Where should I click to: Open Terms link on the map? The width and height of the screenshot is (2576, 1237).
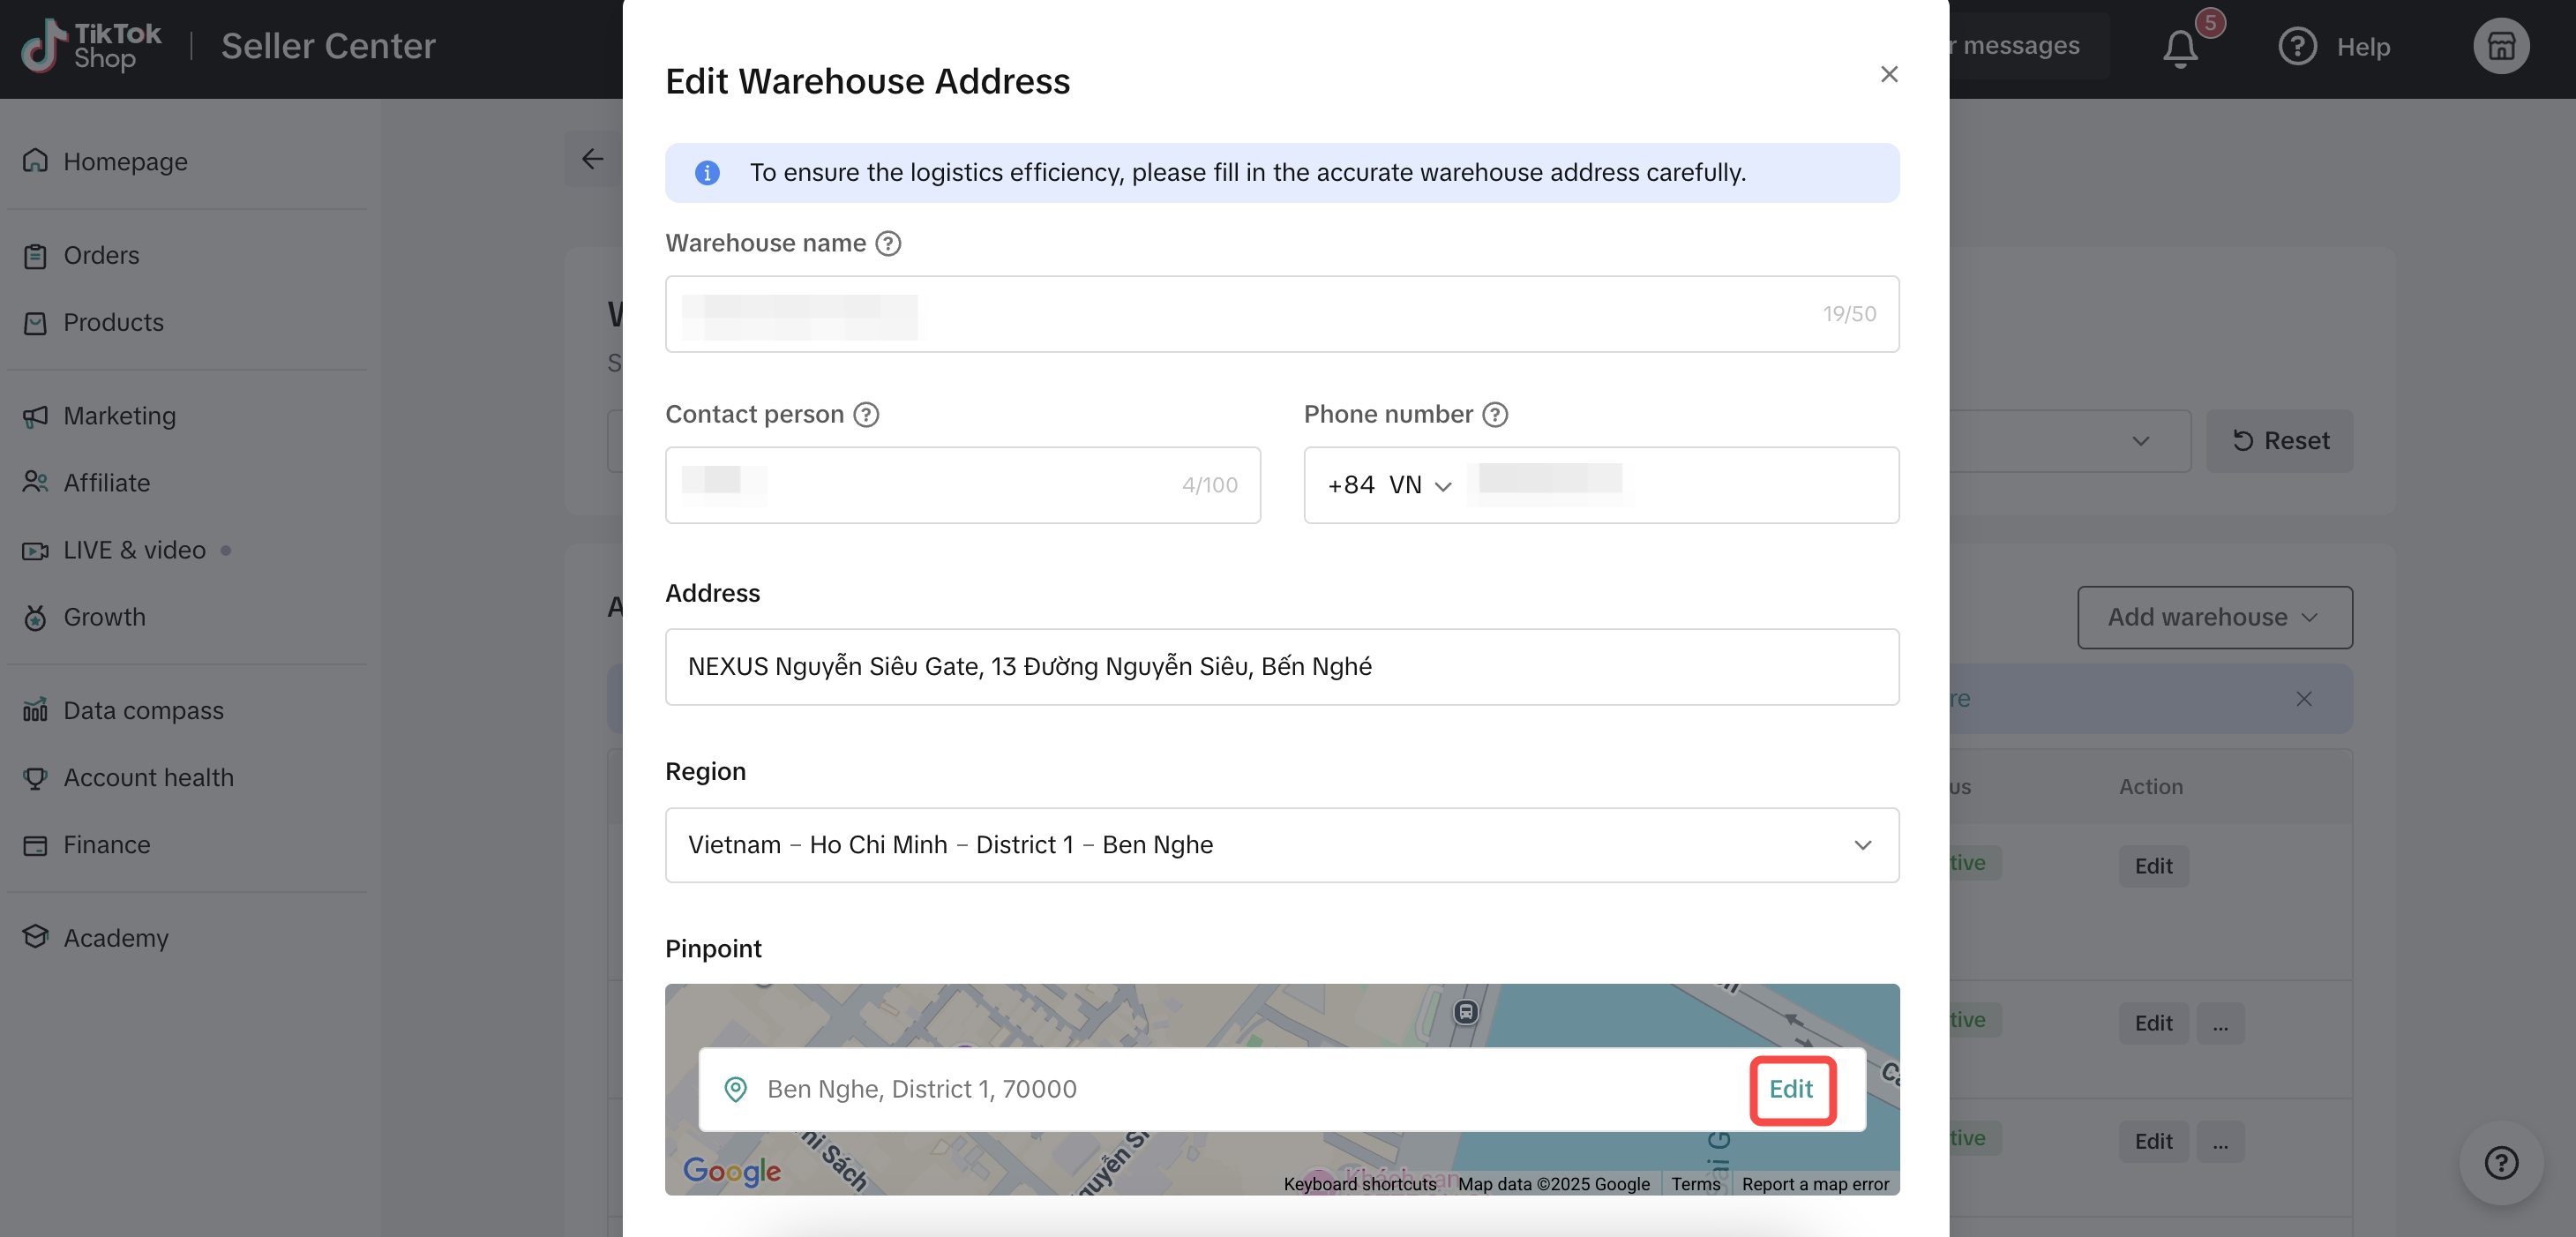(x=1695, y=1184)
